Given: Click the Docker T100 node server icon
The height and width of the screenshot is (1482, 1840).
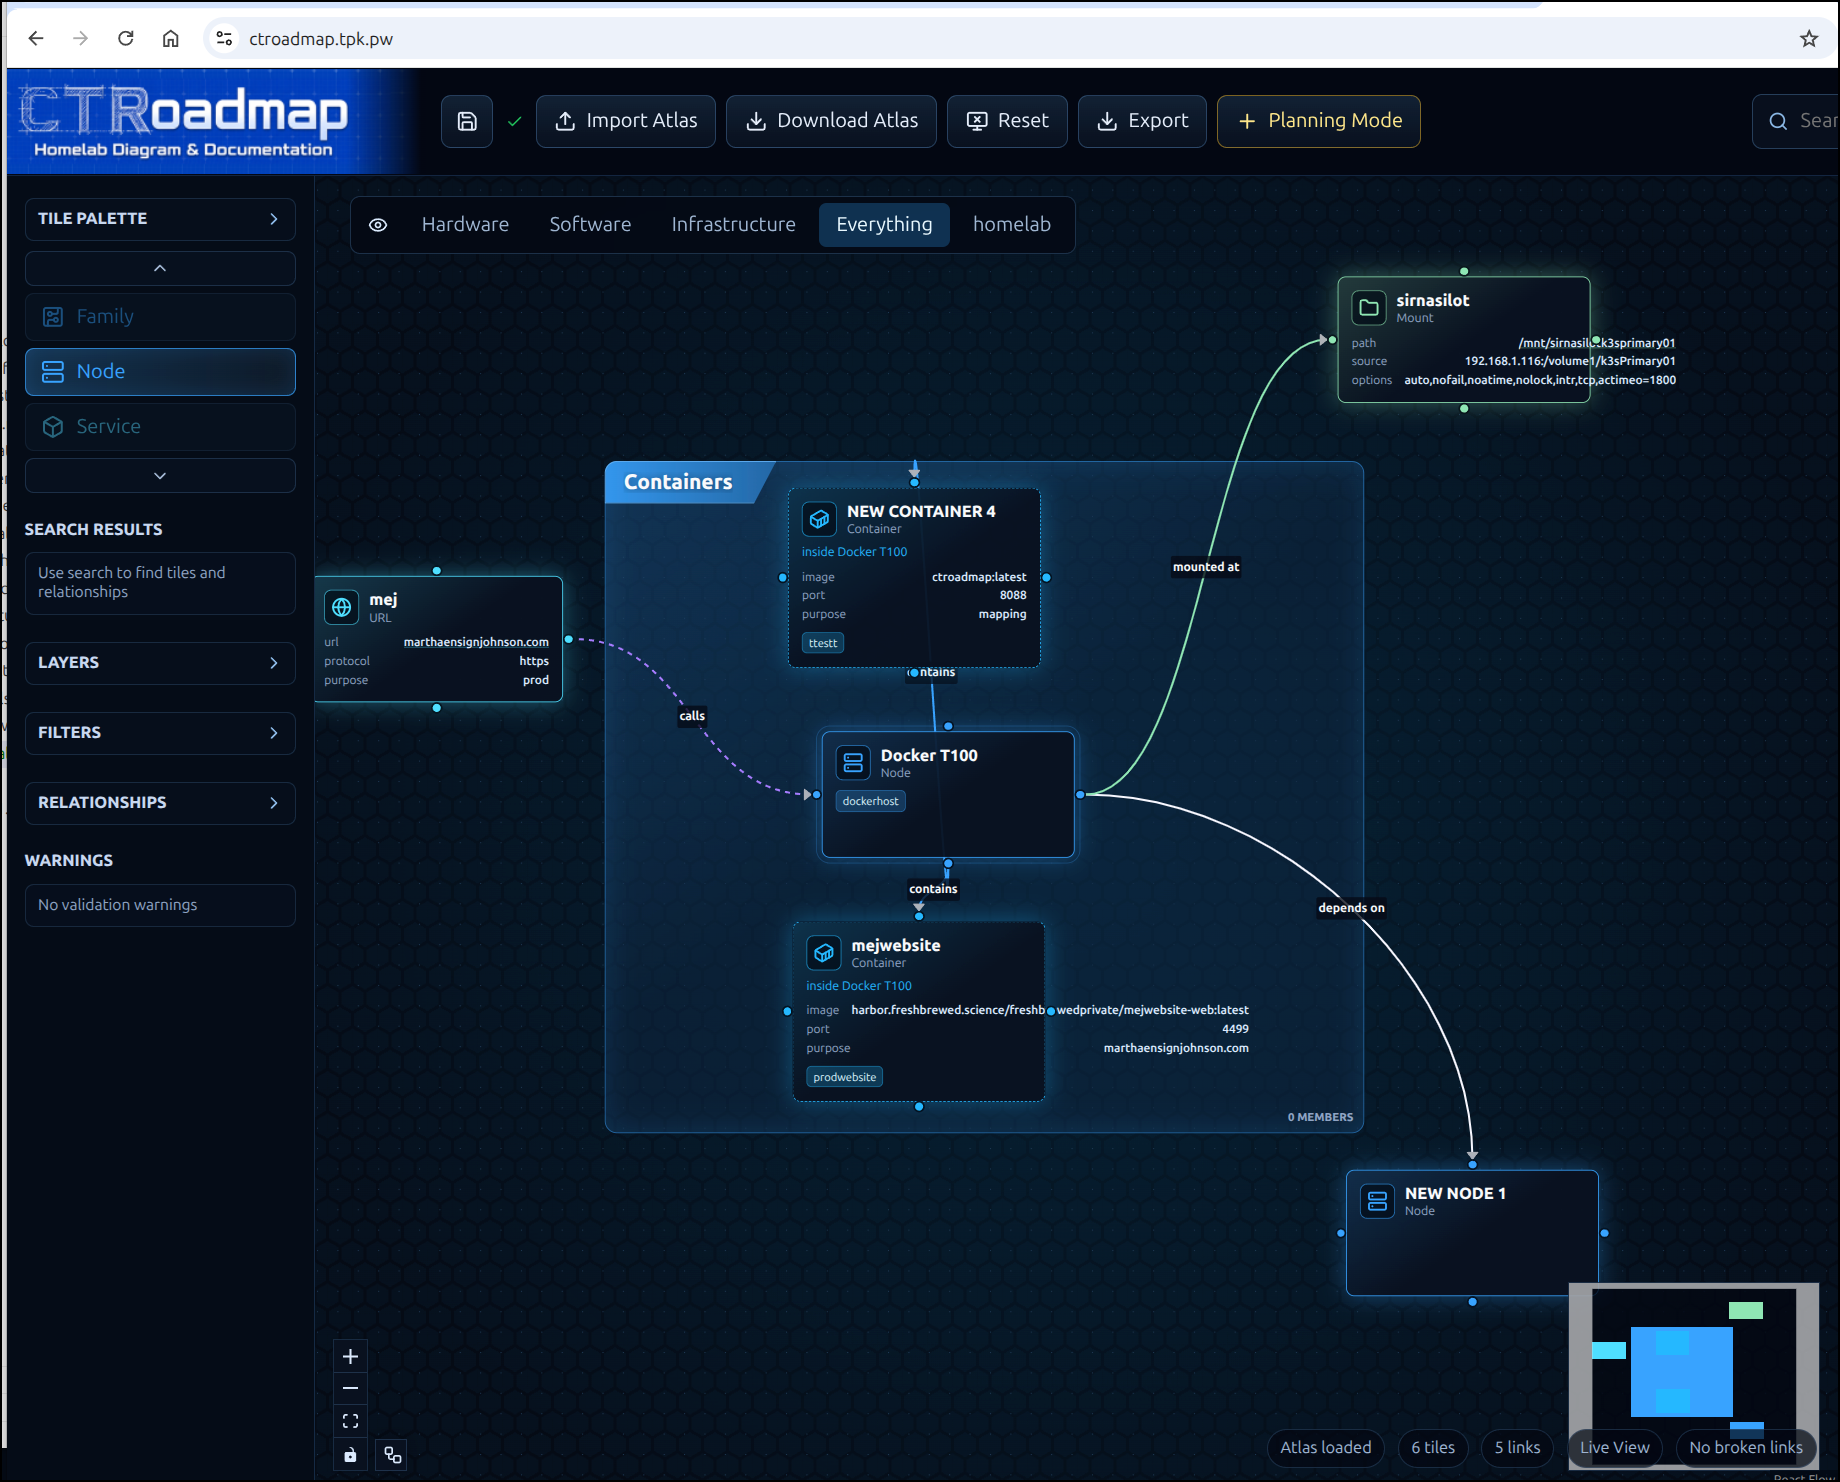Looking at the screenshot, I should 853,763.
